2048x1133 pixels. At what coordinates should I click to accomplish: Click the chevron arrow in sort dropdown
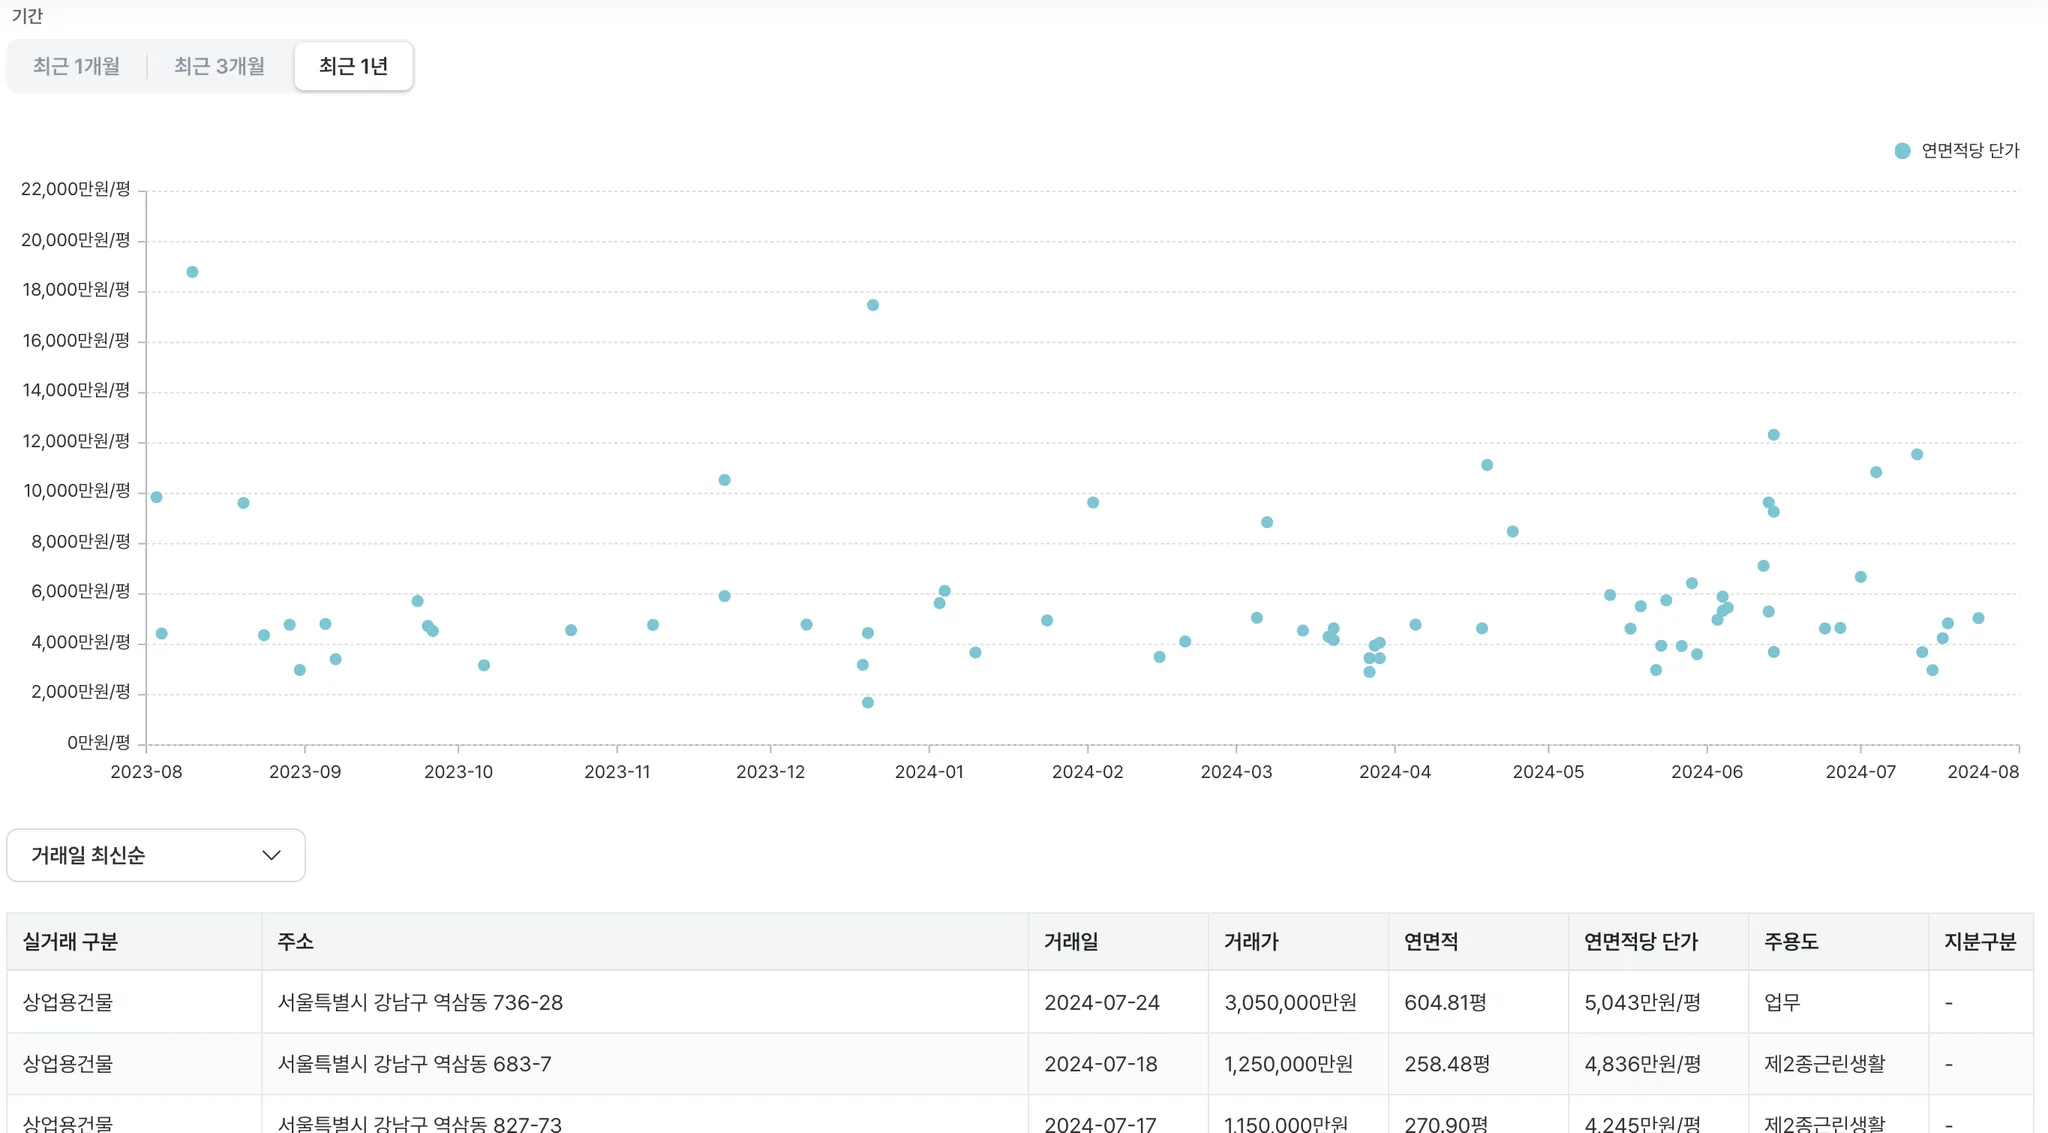tap(271, 855)
